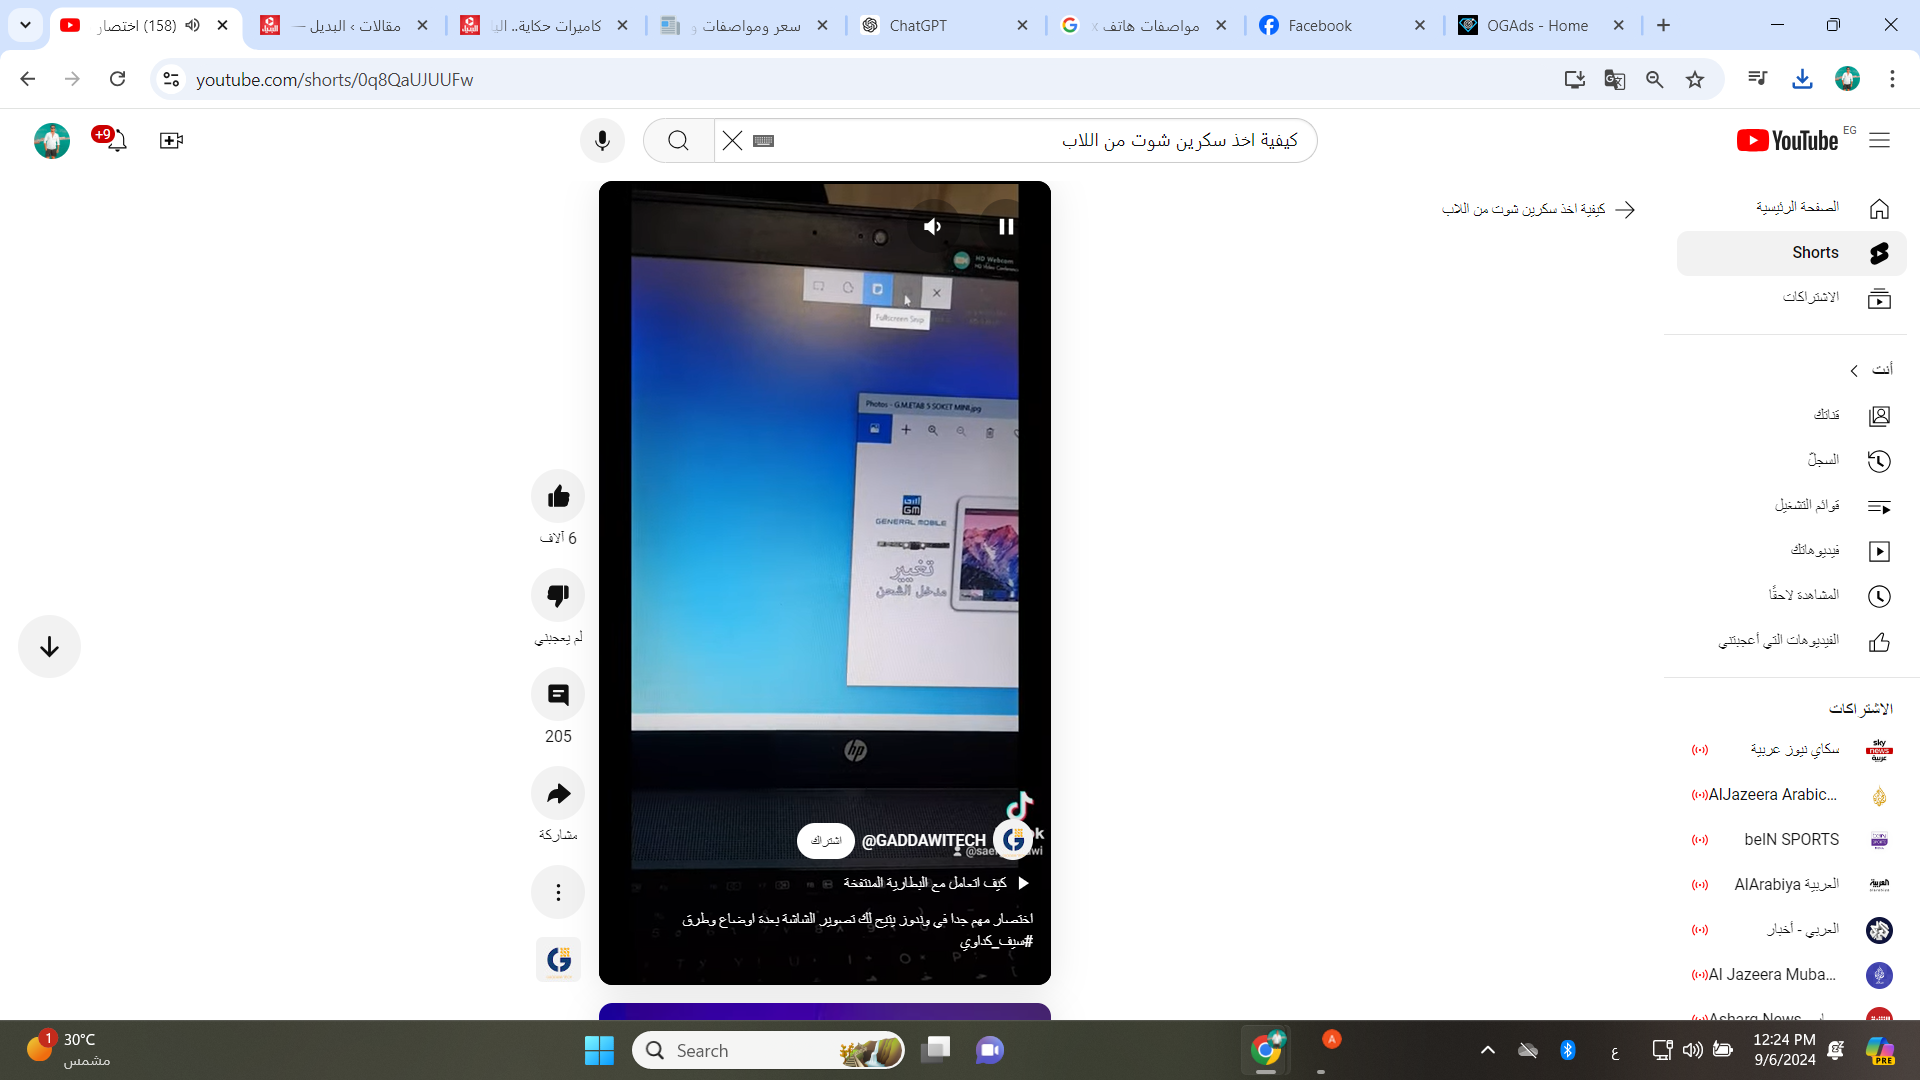Click the share arrow button
Image resolution: width=1920 pixels, height=1080 pixels.
pos(558,793)
